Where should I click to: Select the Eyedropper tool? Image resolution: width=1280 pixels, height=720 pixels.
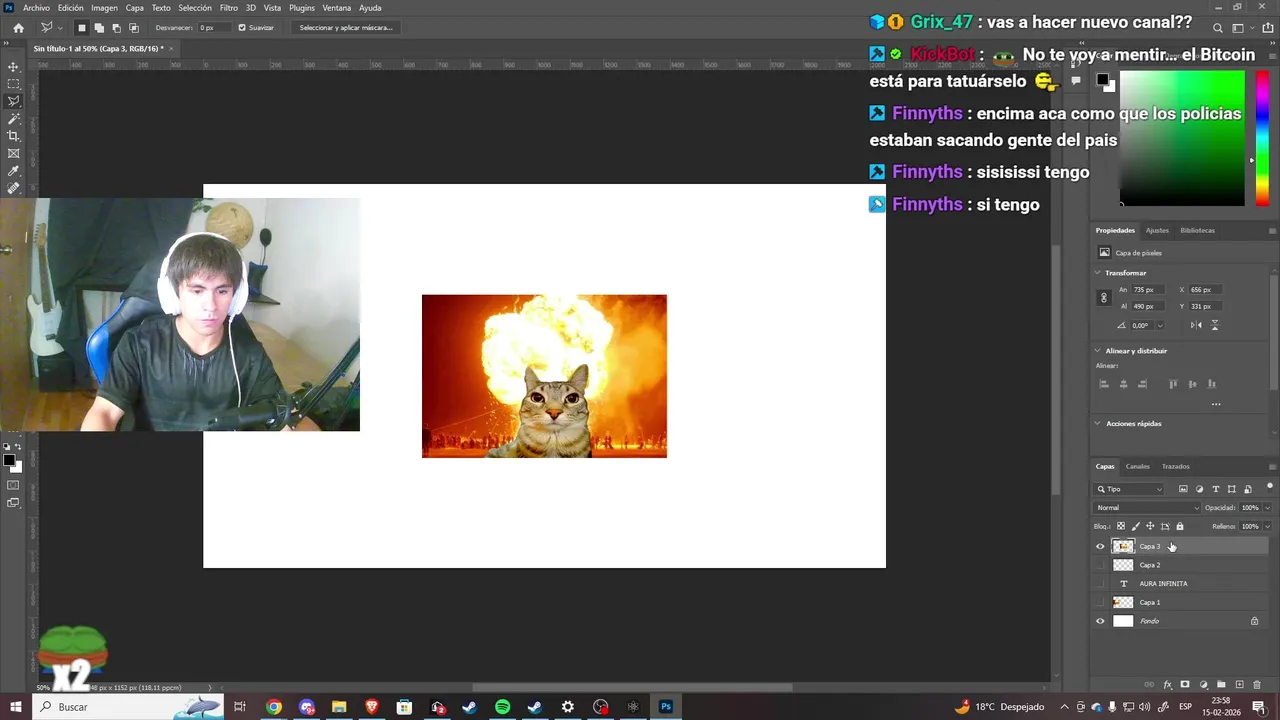13,171
